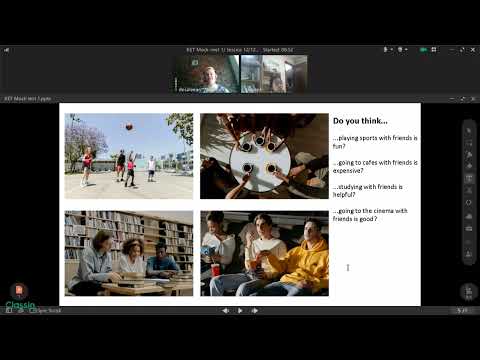Click the 'playing sports with friends is fun?' text
The height and width of the screenshot is (360, 480).
coord(375,142)
